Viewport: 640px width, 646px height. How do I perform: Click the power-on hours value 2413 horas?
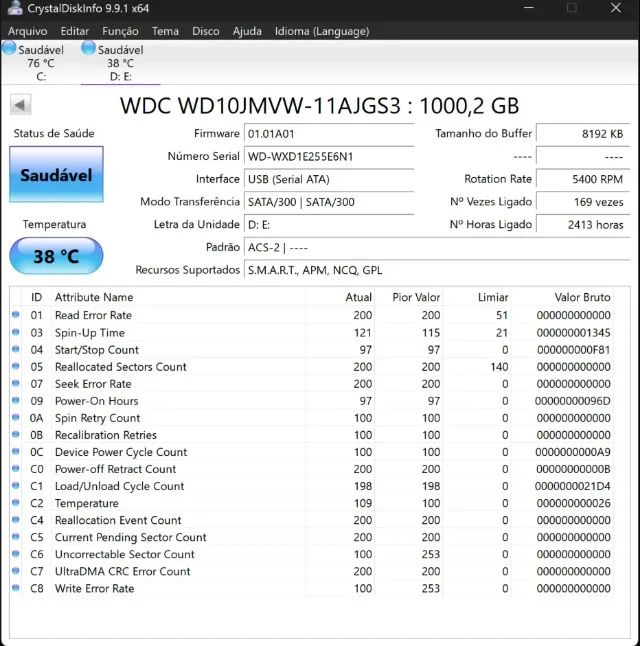[583, 225]
